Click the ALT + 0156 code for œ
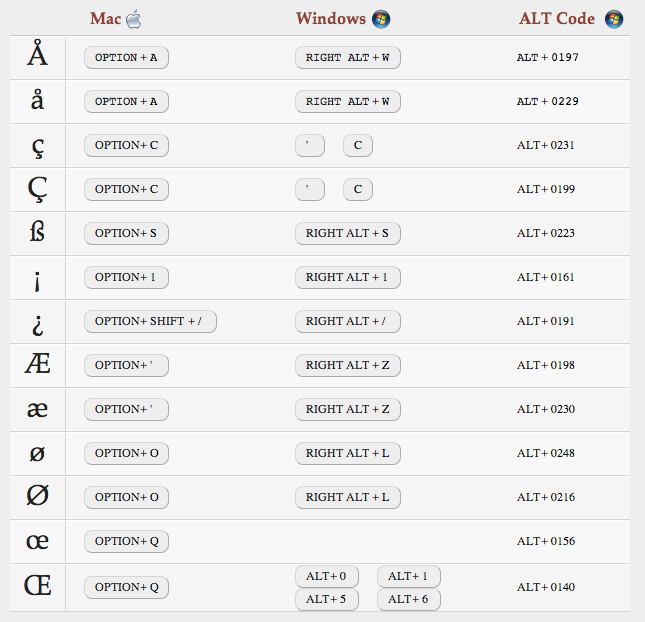 click(x=545, y=541)
